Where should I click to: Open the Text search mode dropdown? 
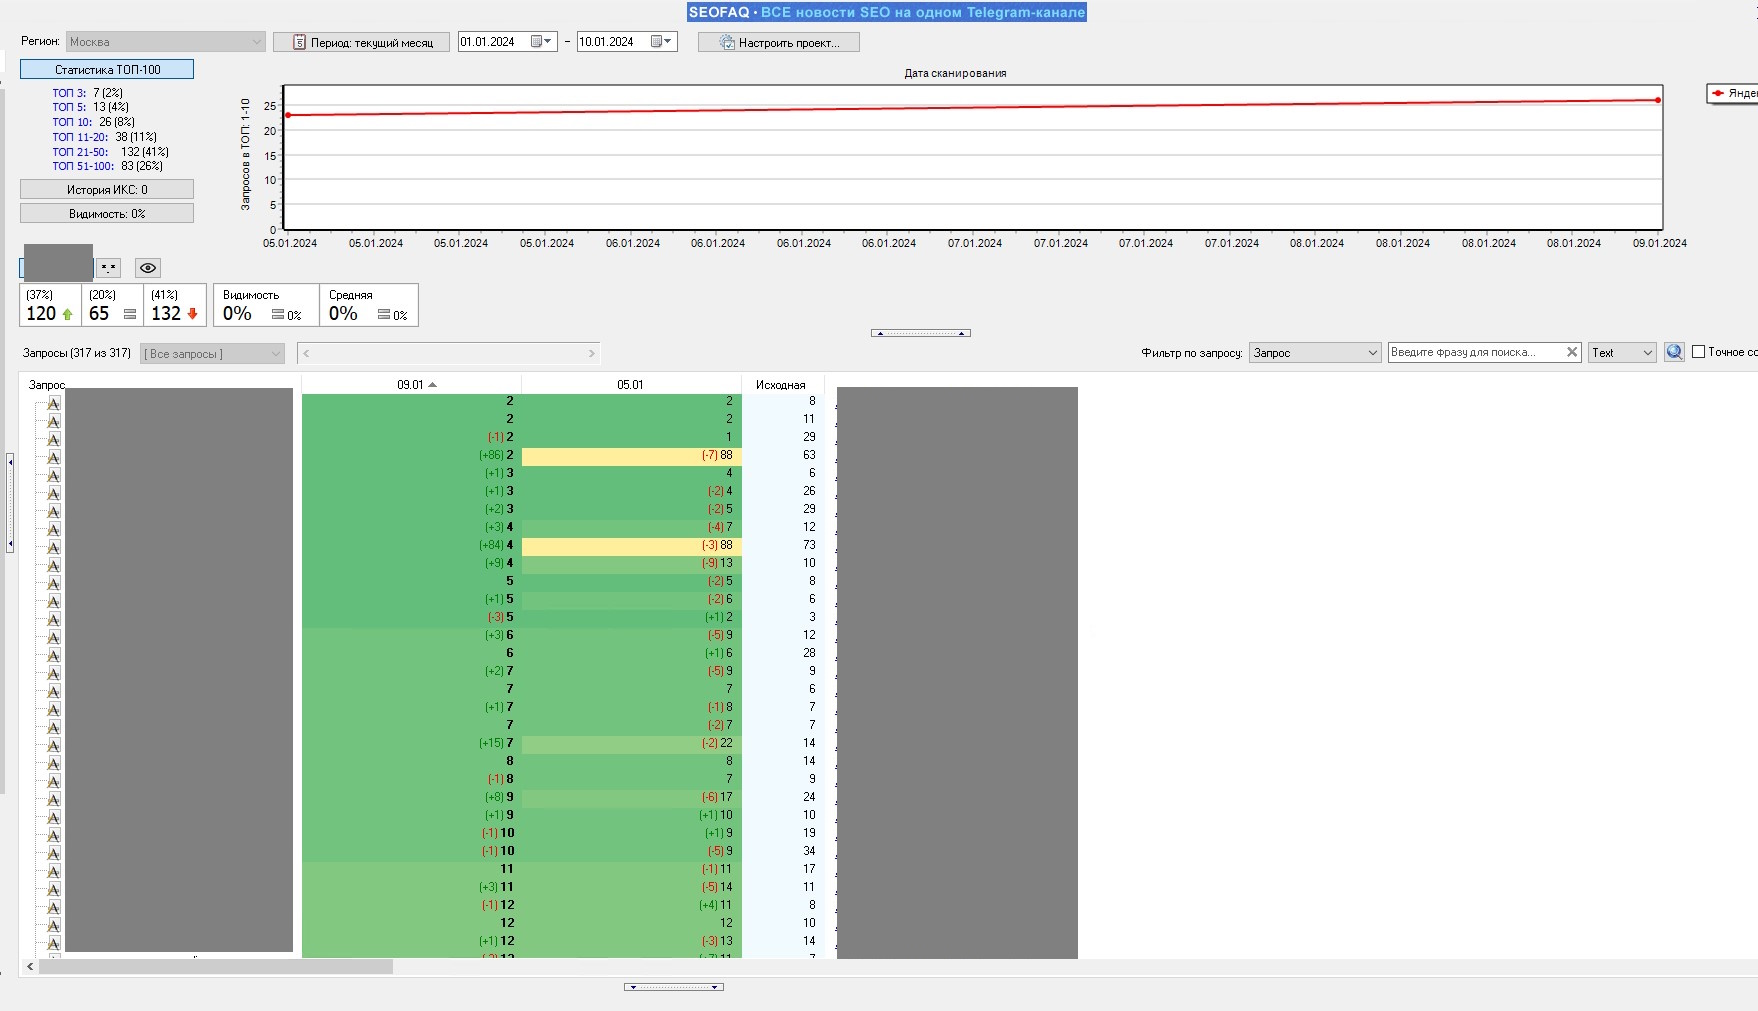click(x=1622, y=353)
